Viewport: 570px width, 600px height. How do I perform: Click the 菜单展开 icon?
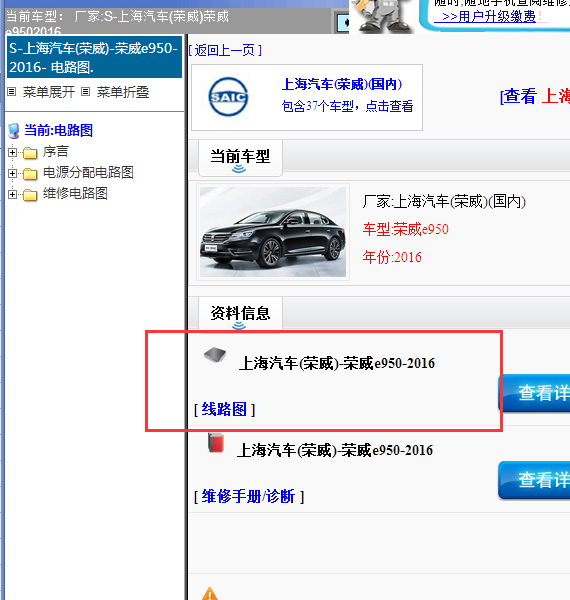tap(12, 92)
